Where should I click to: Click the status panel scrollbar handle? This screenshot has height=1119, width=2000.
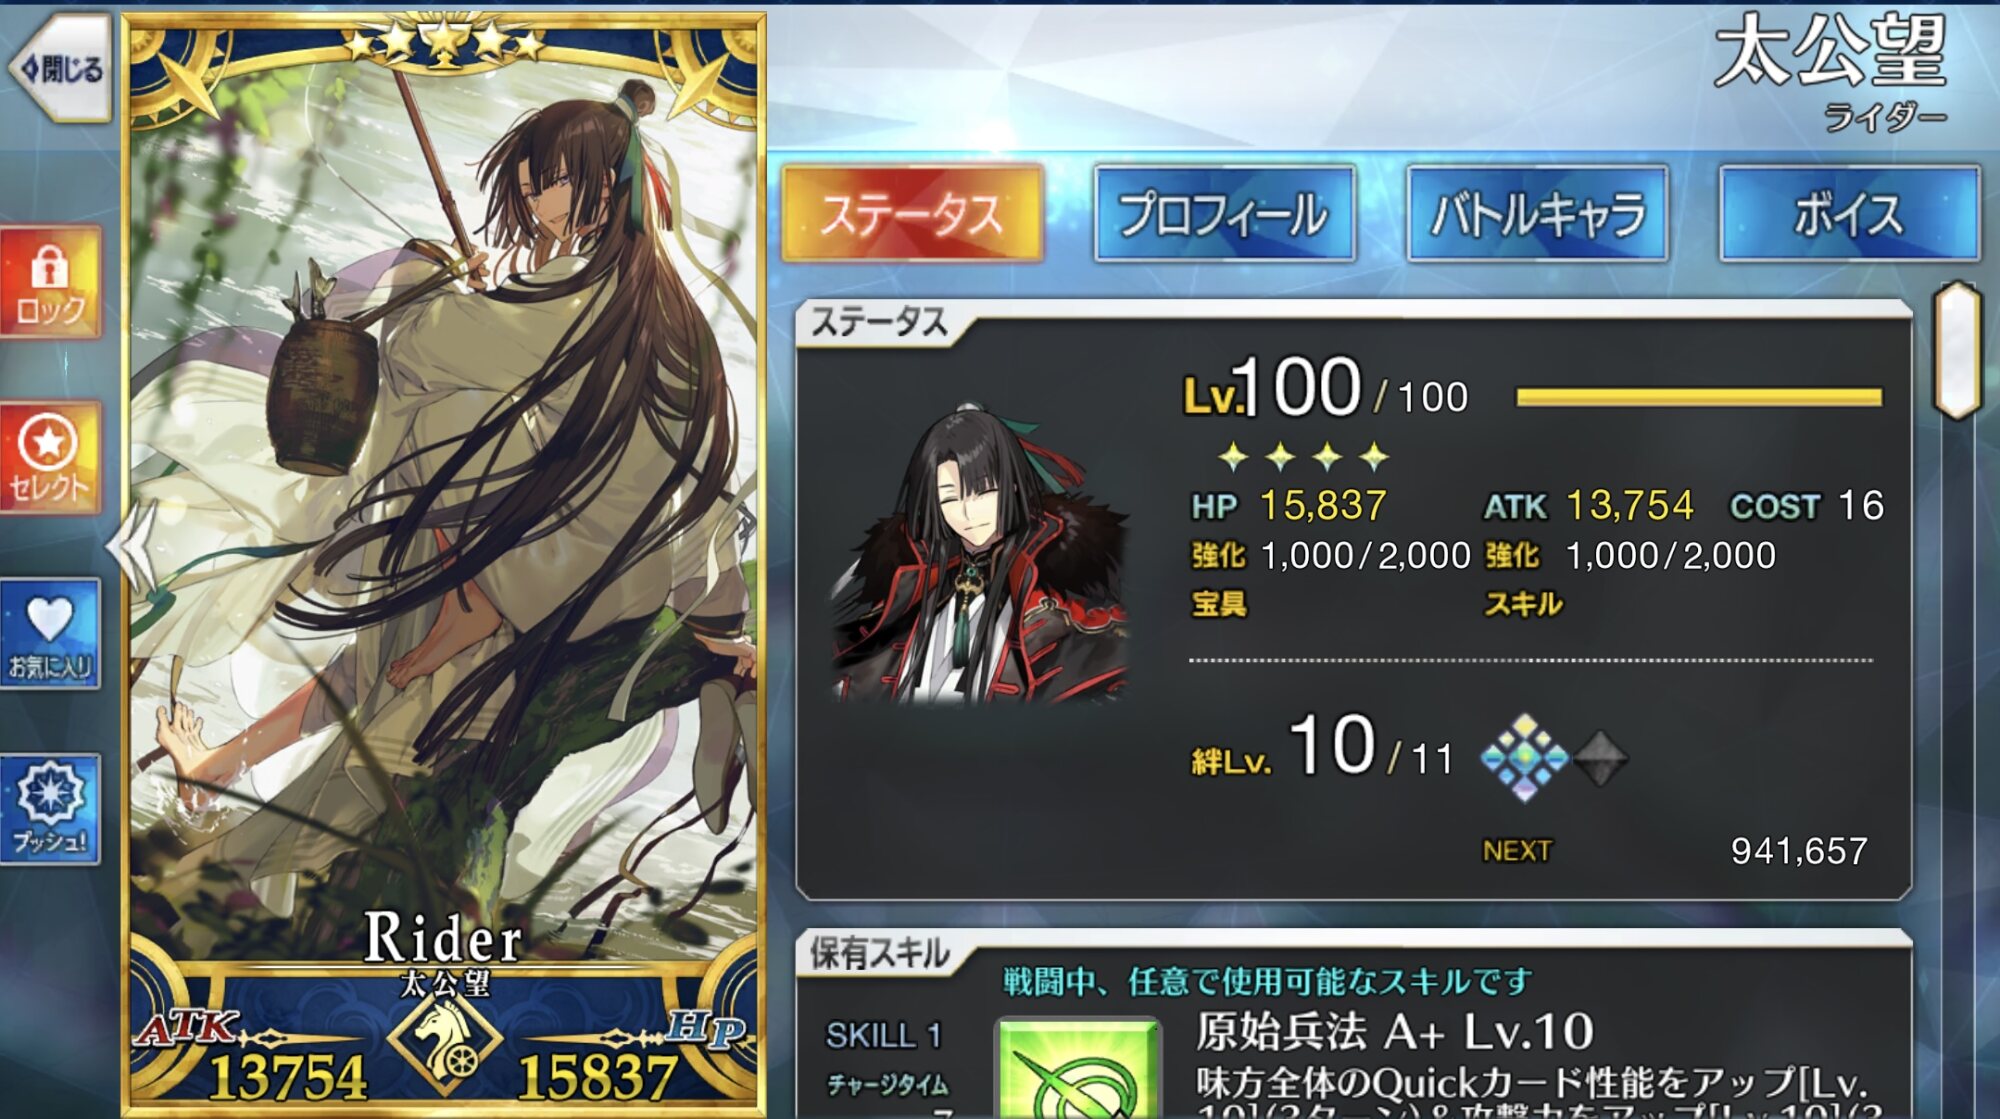tap(1958, 350)
